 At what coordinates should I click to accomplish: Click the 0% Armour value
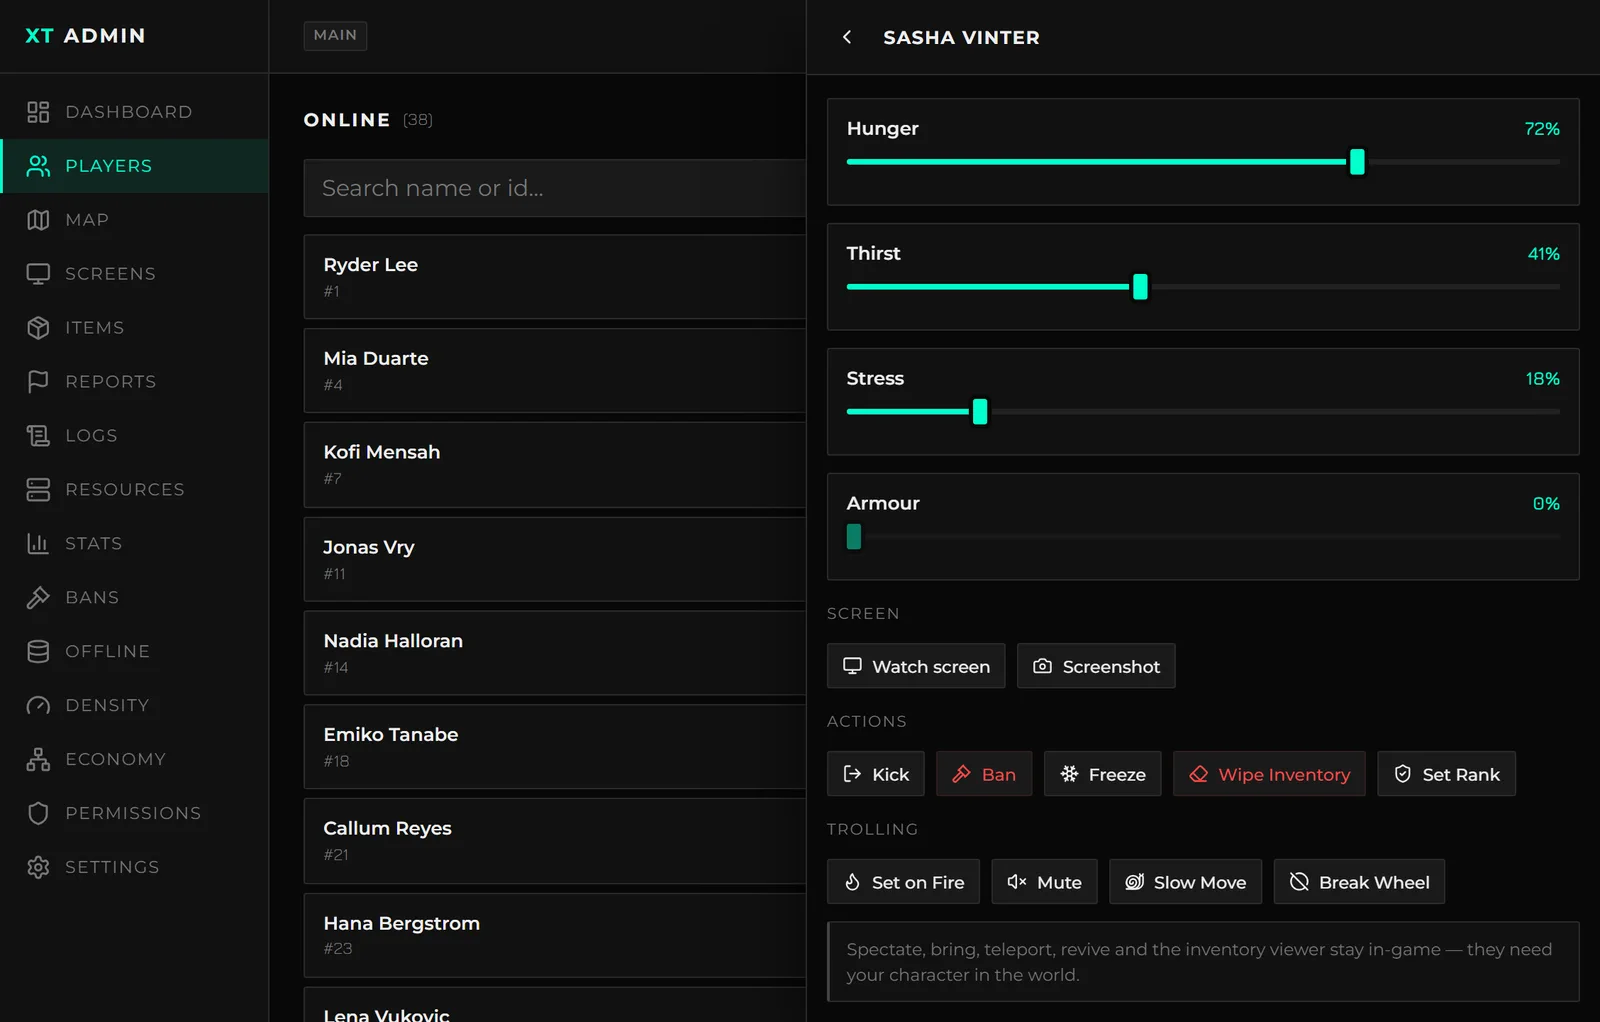click(1546, 504)
